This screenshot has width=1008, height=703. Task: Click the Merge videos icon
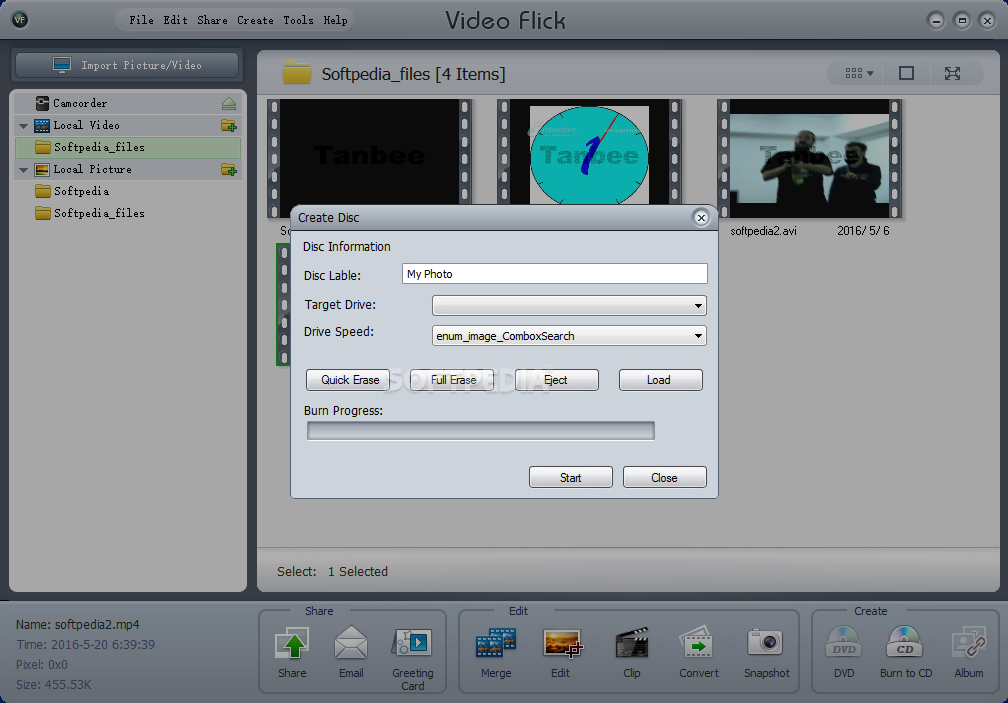click(x=496, y=643)
